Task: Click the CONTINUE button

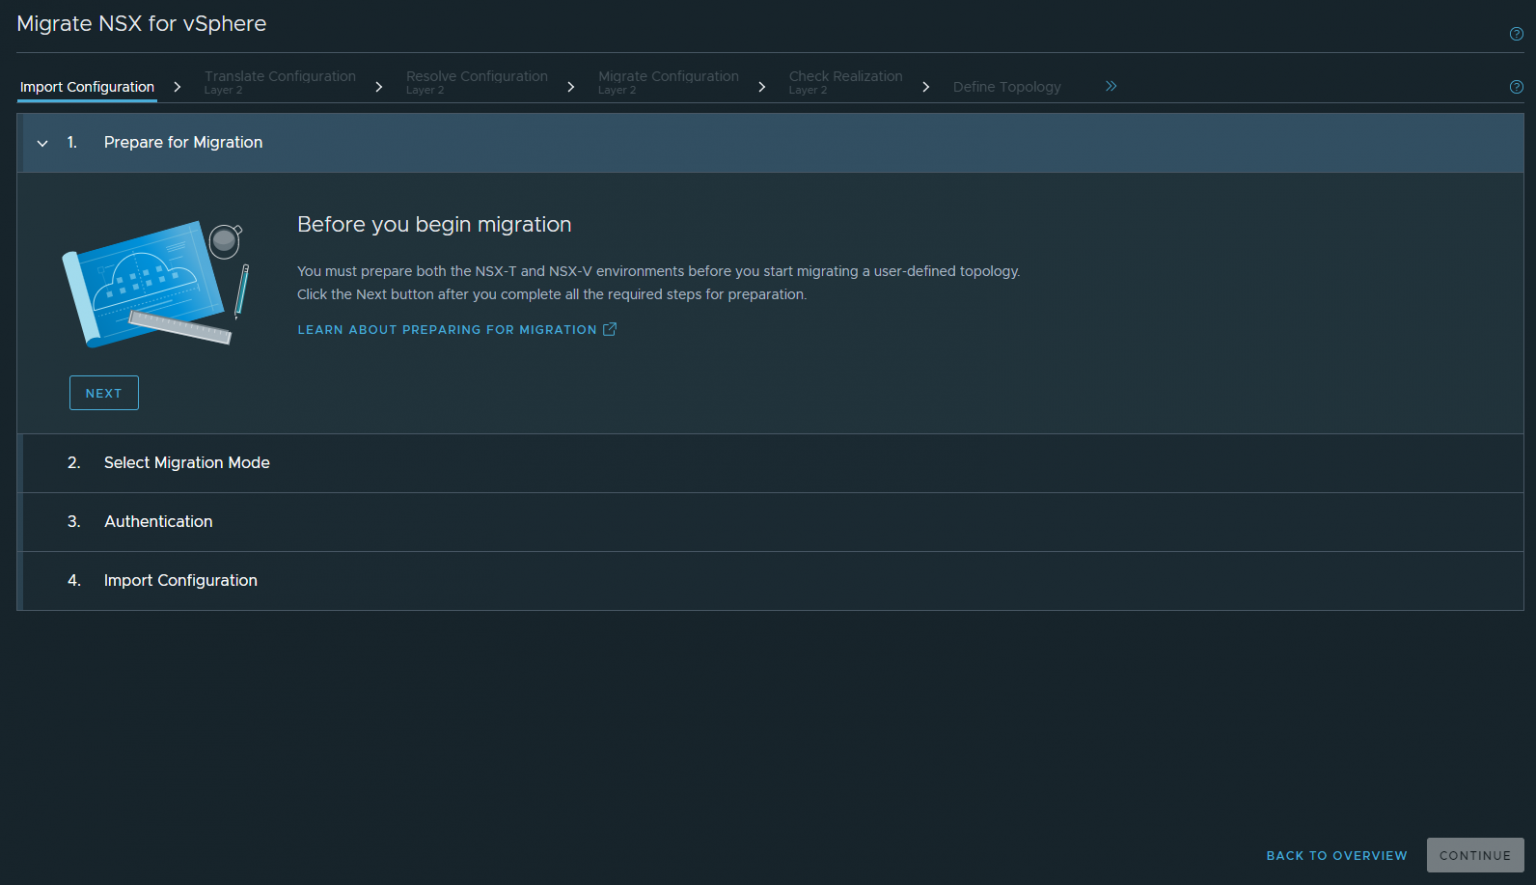Action: (x=1475, y=855)
